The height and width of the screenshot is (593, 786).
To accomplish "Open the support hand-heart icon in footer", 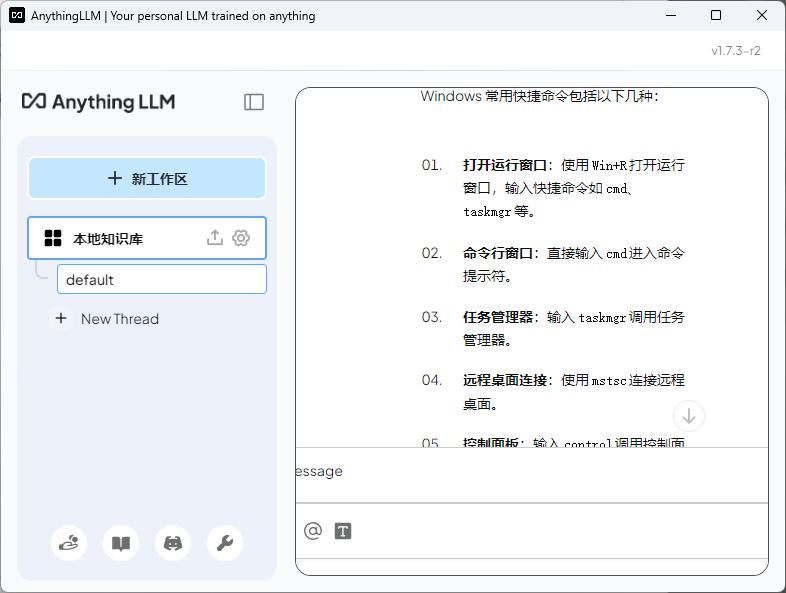I will click(69, 543).
